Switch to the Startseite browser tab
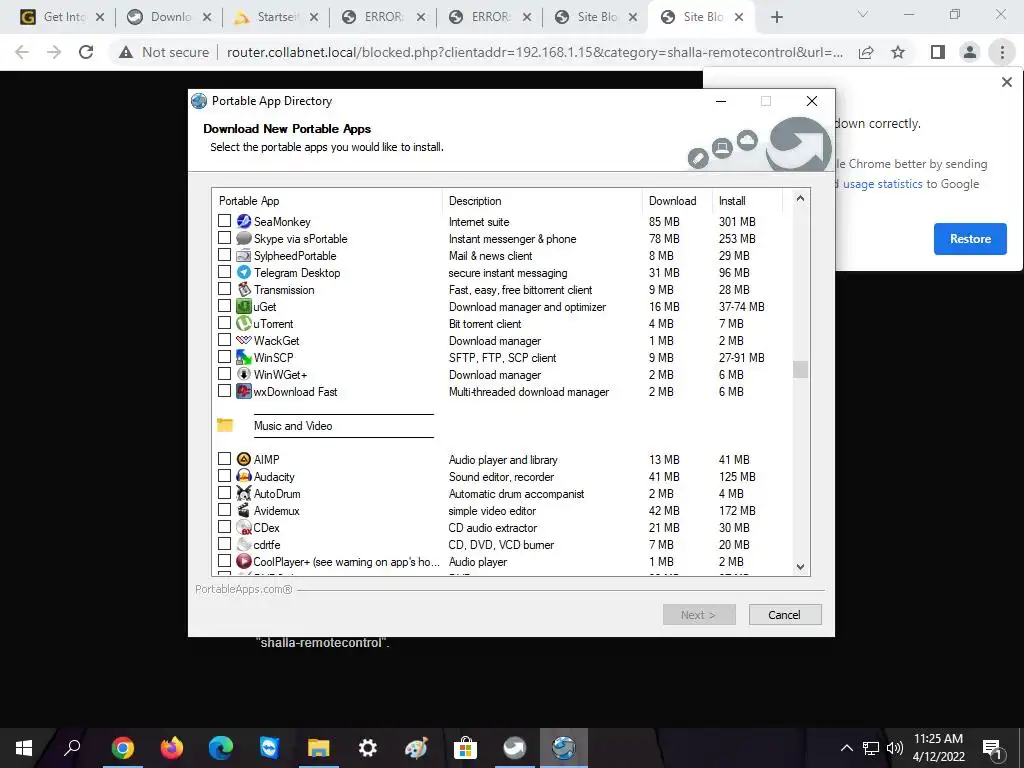The width and height of the screenshot is (1024, 768). click(277, 17)
